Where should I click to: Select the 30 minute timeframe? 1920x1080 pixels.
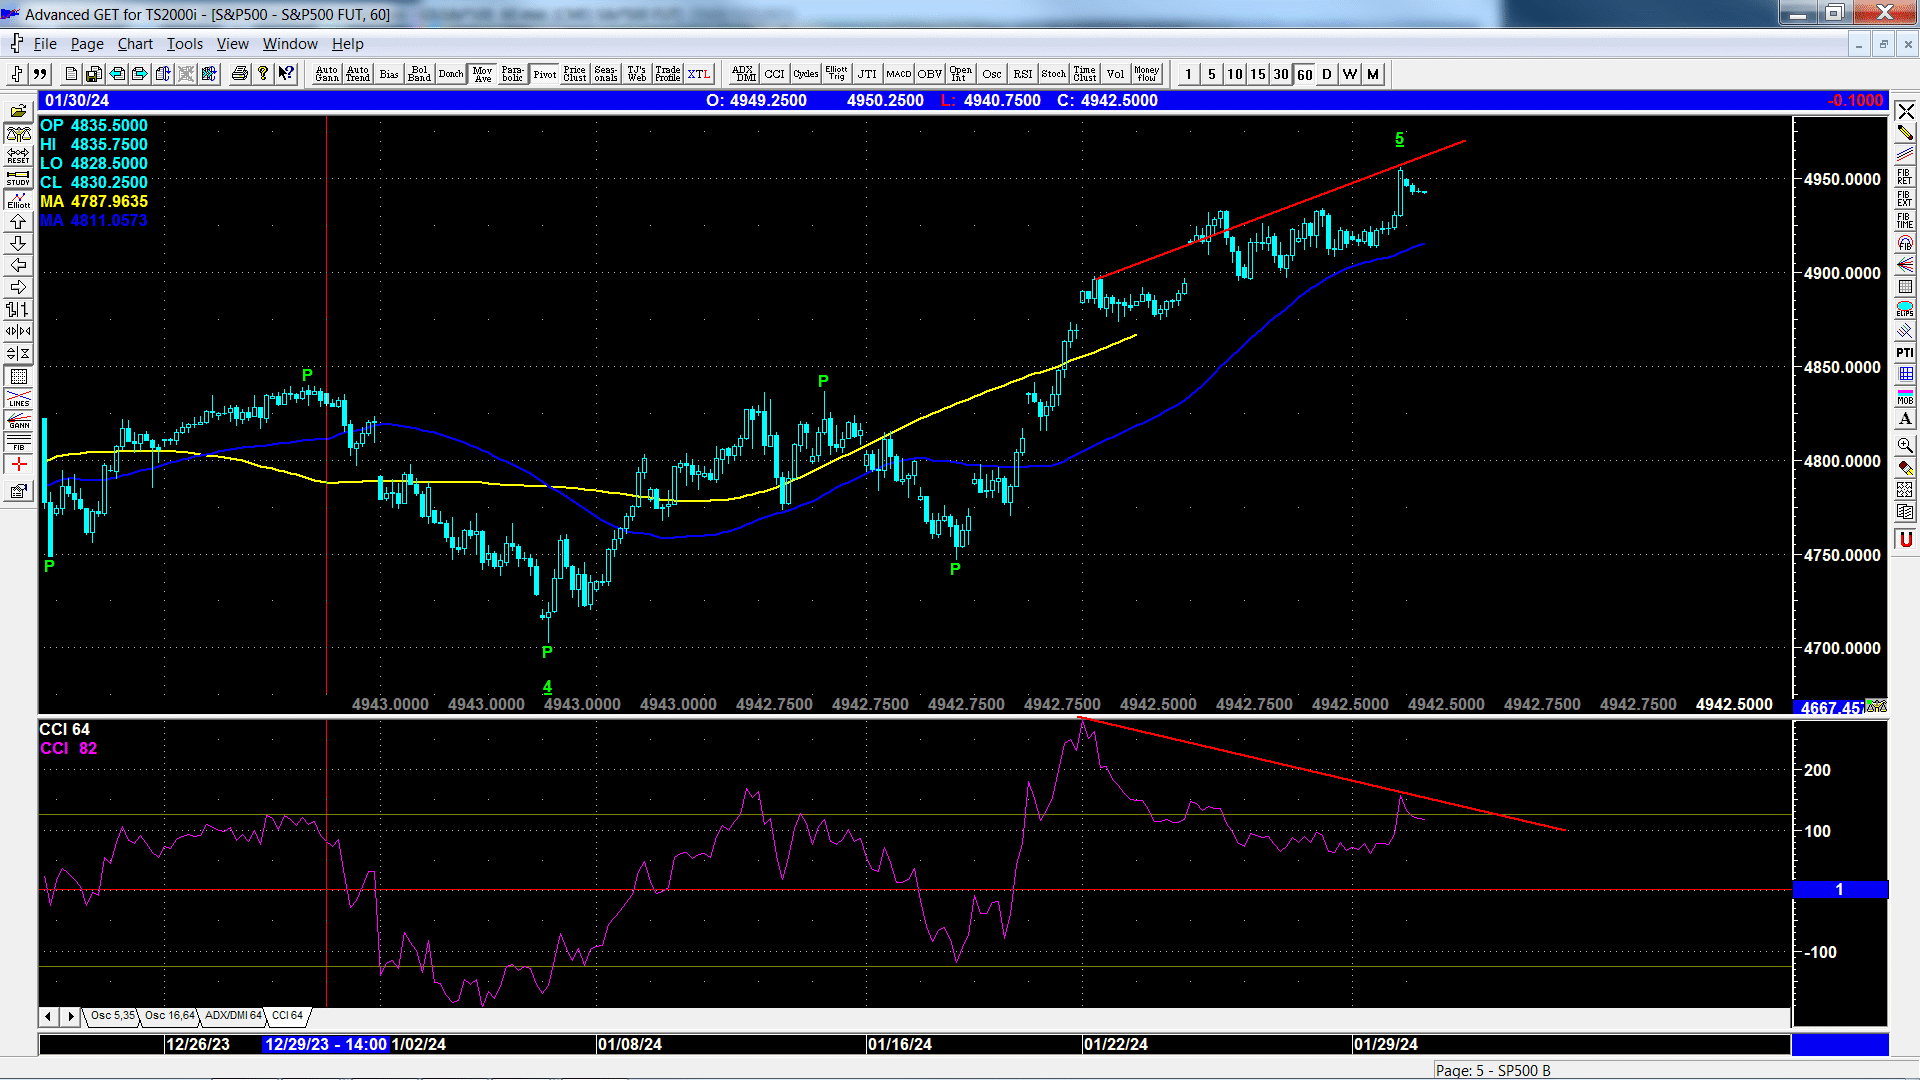pyautogui.click(x=1281, y=74)
